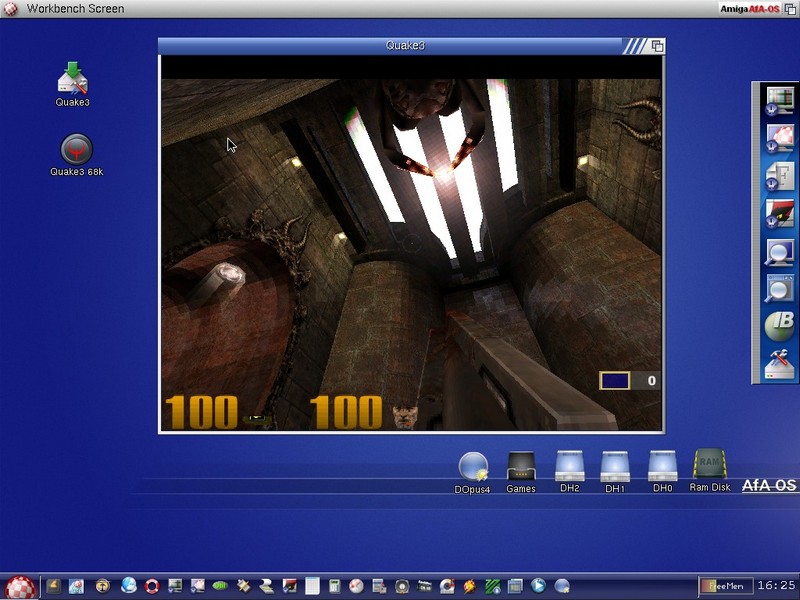Click the calculator icon in the taskbar
Image resolution: width=800 pixels, height=600 pixels.
coord(335,586)
